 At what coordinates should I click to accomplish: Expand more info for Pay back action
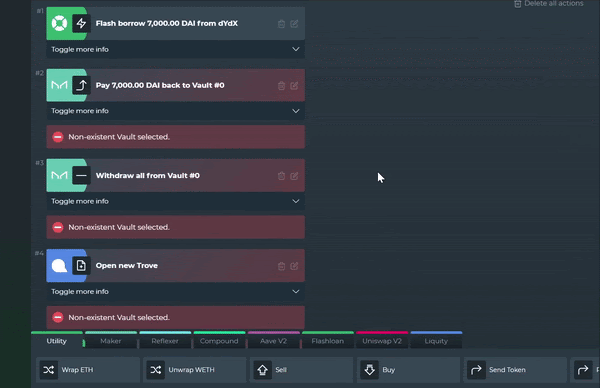tap(176, 111)
